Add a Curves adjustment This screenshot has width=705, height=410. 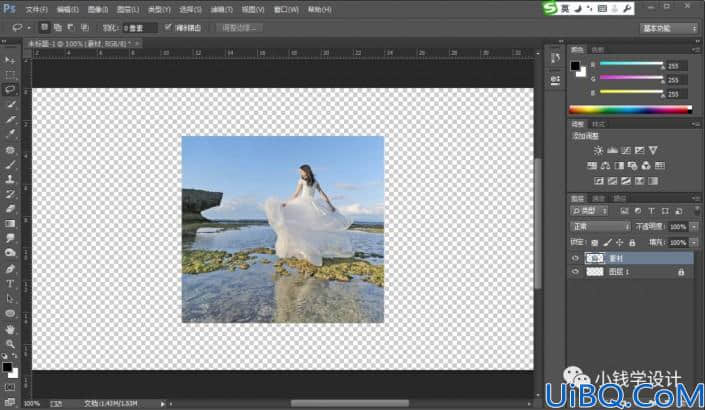[x=625, y=150]
